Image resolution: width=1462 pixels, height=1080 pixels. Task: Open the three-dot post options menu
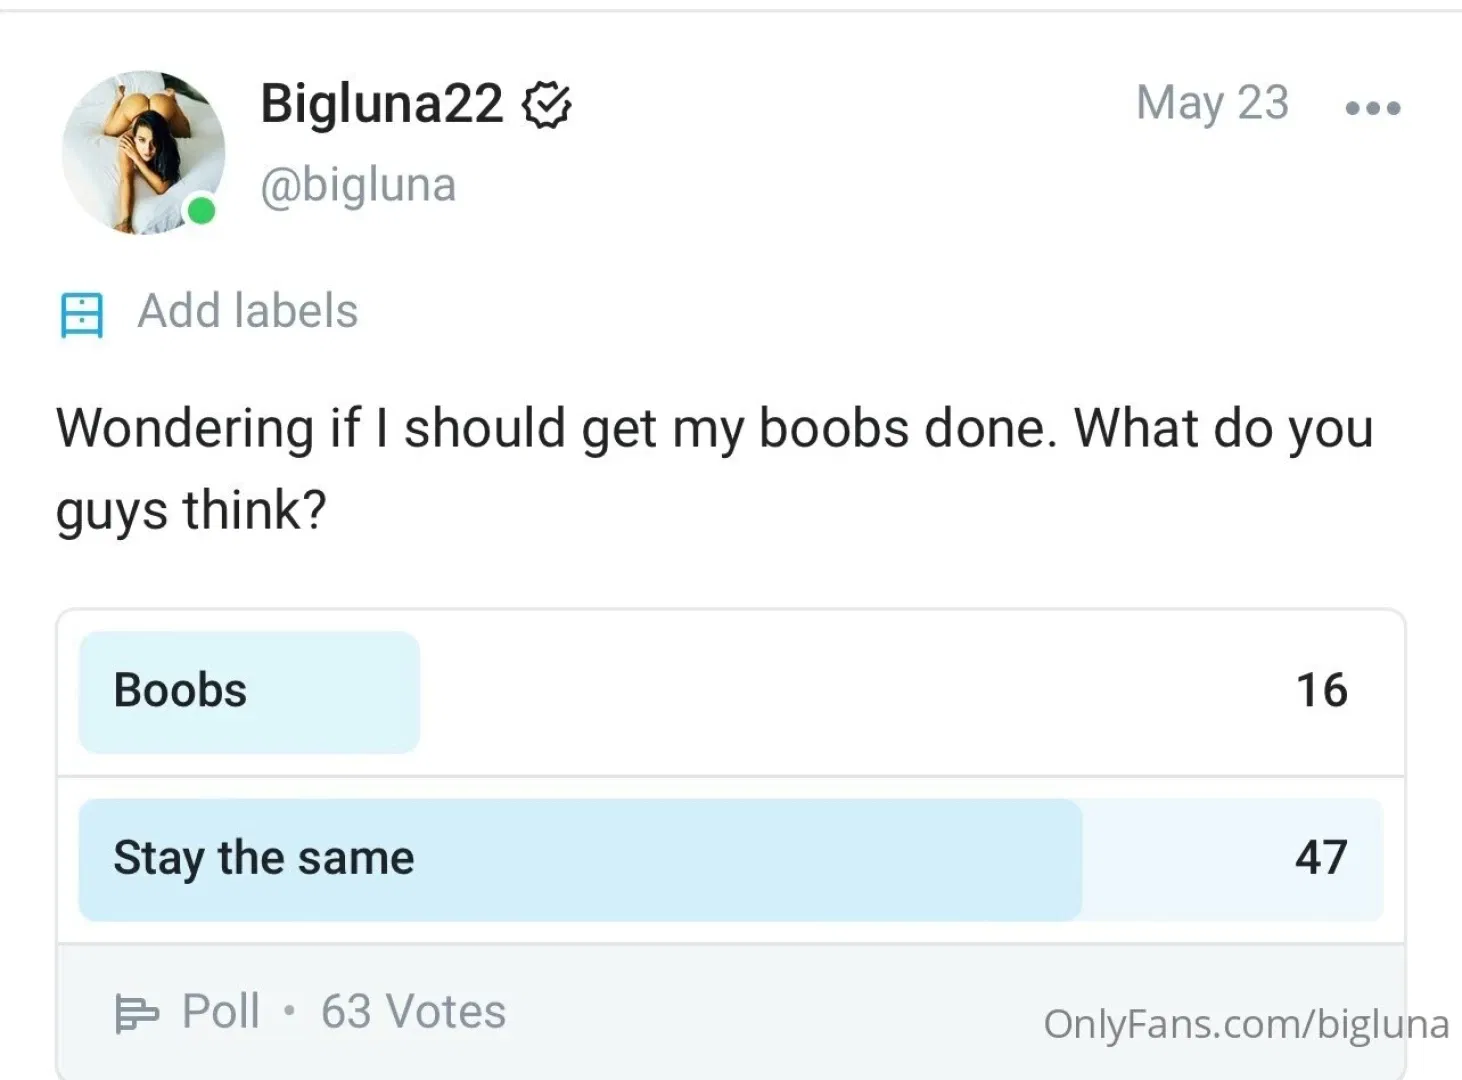point(1372,108)
